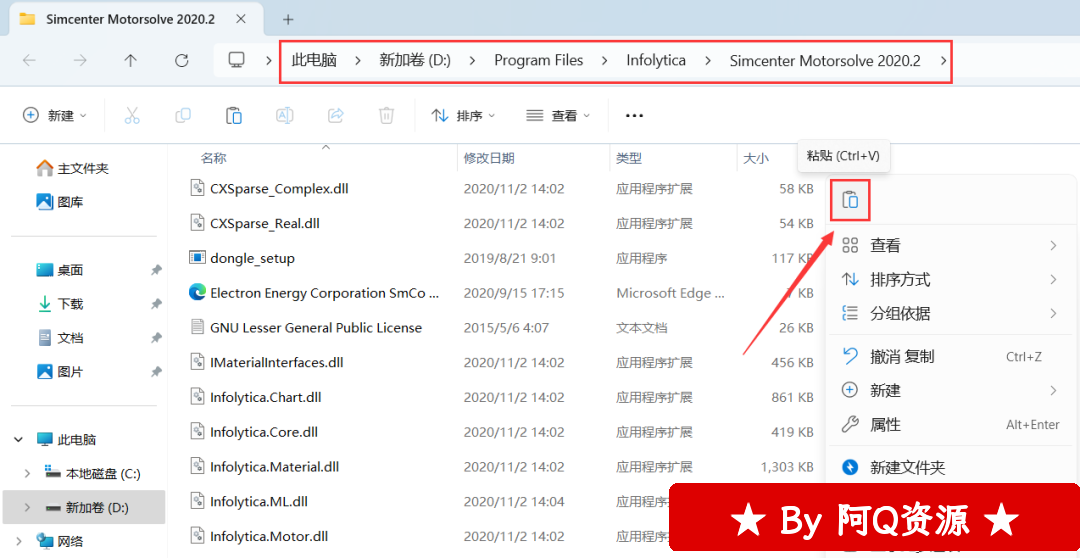The image size is (1080, 558).
Task: Select the IMaterialInterfaces.dll file
Action: tap(266, 362)
